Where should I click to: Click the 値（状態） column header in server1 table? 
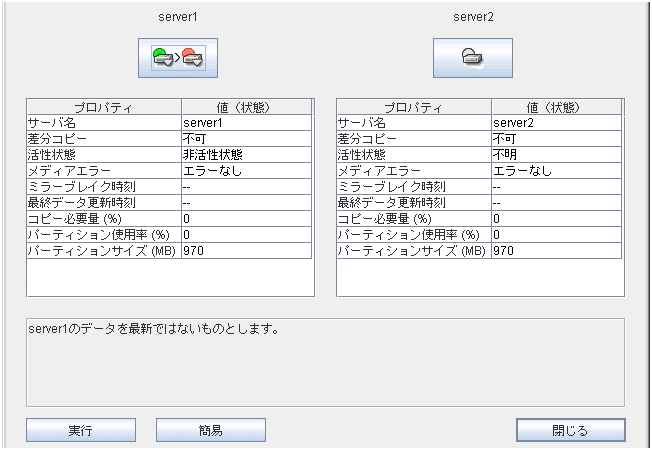[x=246, y=107]
